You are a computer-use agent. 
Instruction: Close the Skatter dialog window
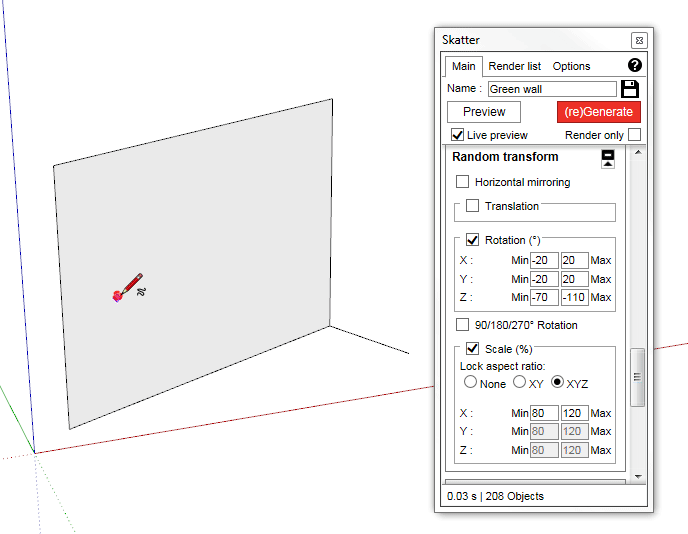tap(639, 40)
